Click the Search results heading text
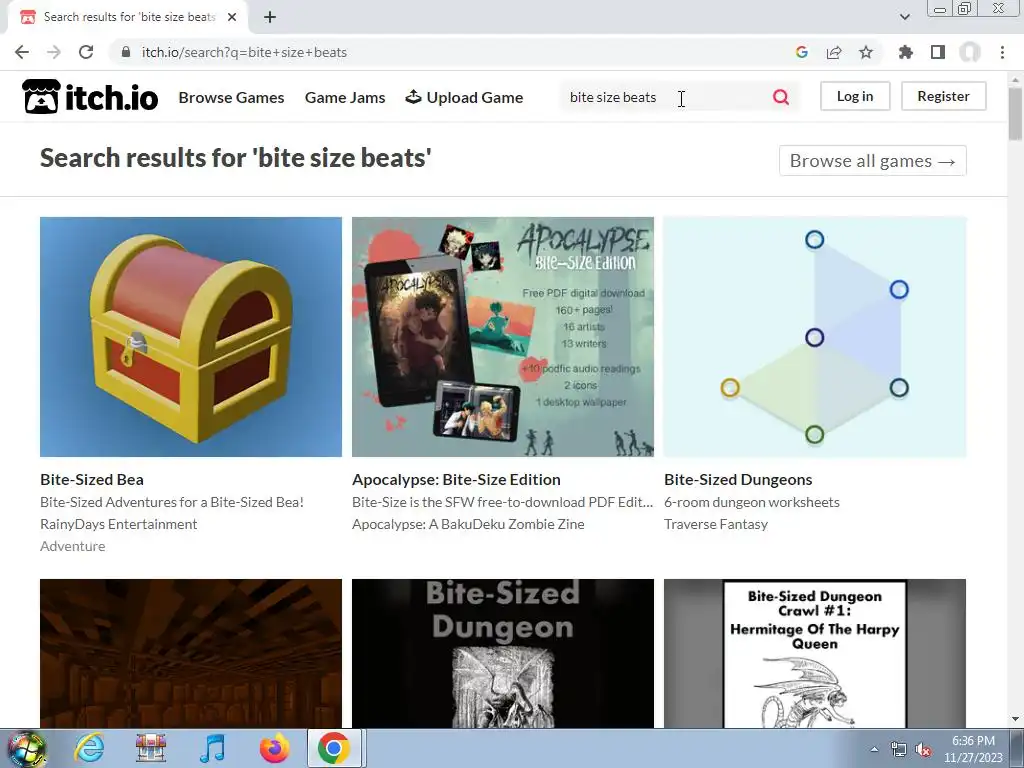Image resolution: width=1024 pixels, height=768 pixels. [236, 157]
